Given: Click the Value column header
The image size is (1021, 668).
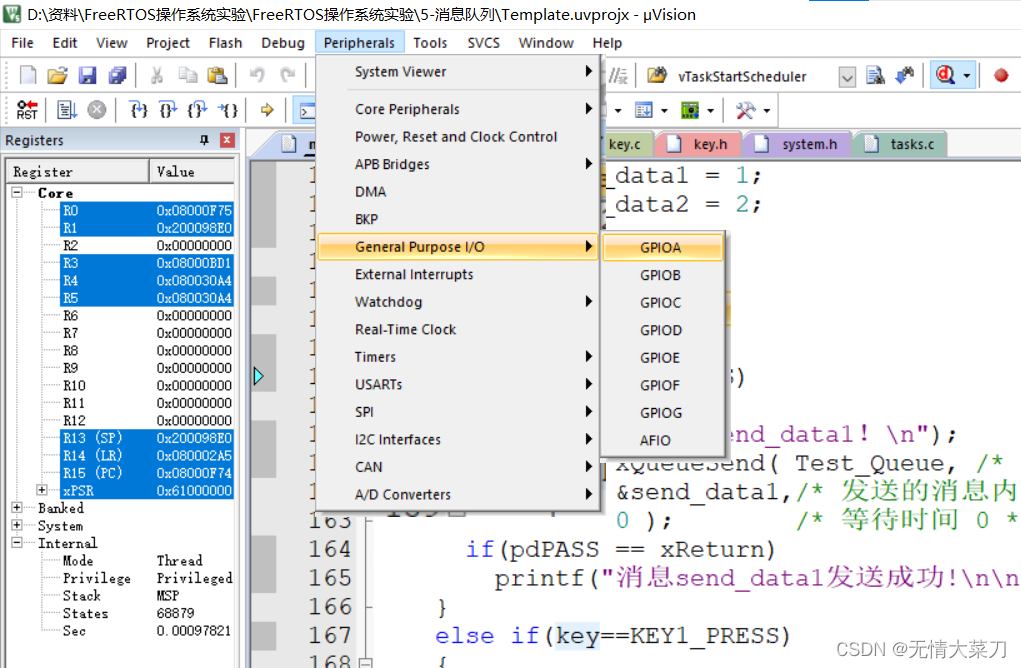Looking at the screenshot, I should point(192,171).
